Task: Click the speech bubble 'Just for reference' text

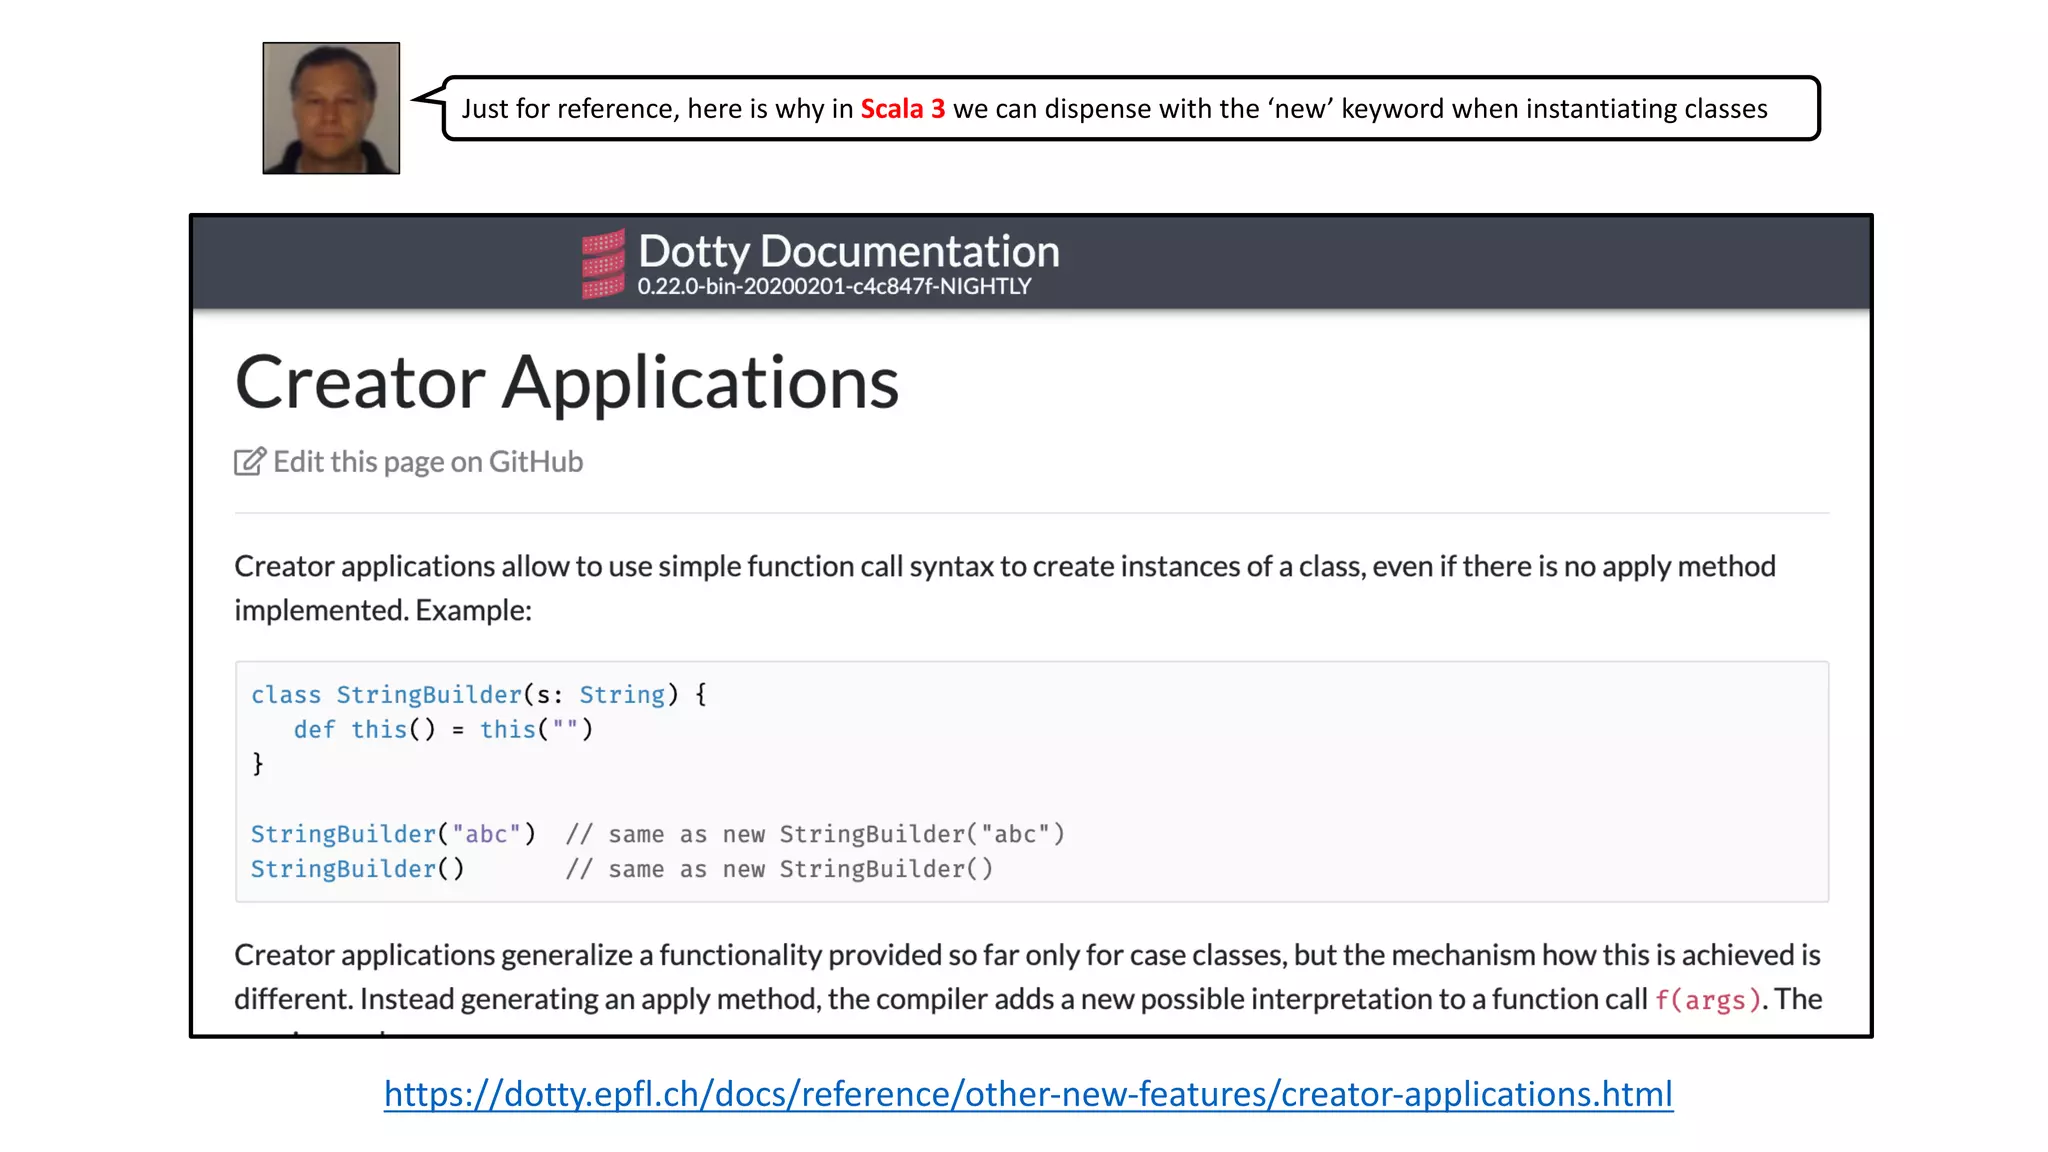Action: (x=1114, y=108)
